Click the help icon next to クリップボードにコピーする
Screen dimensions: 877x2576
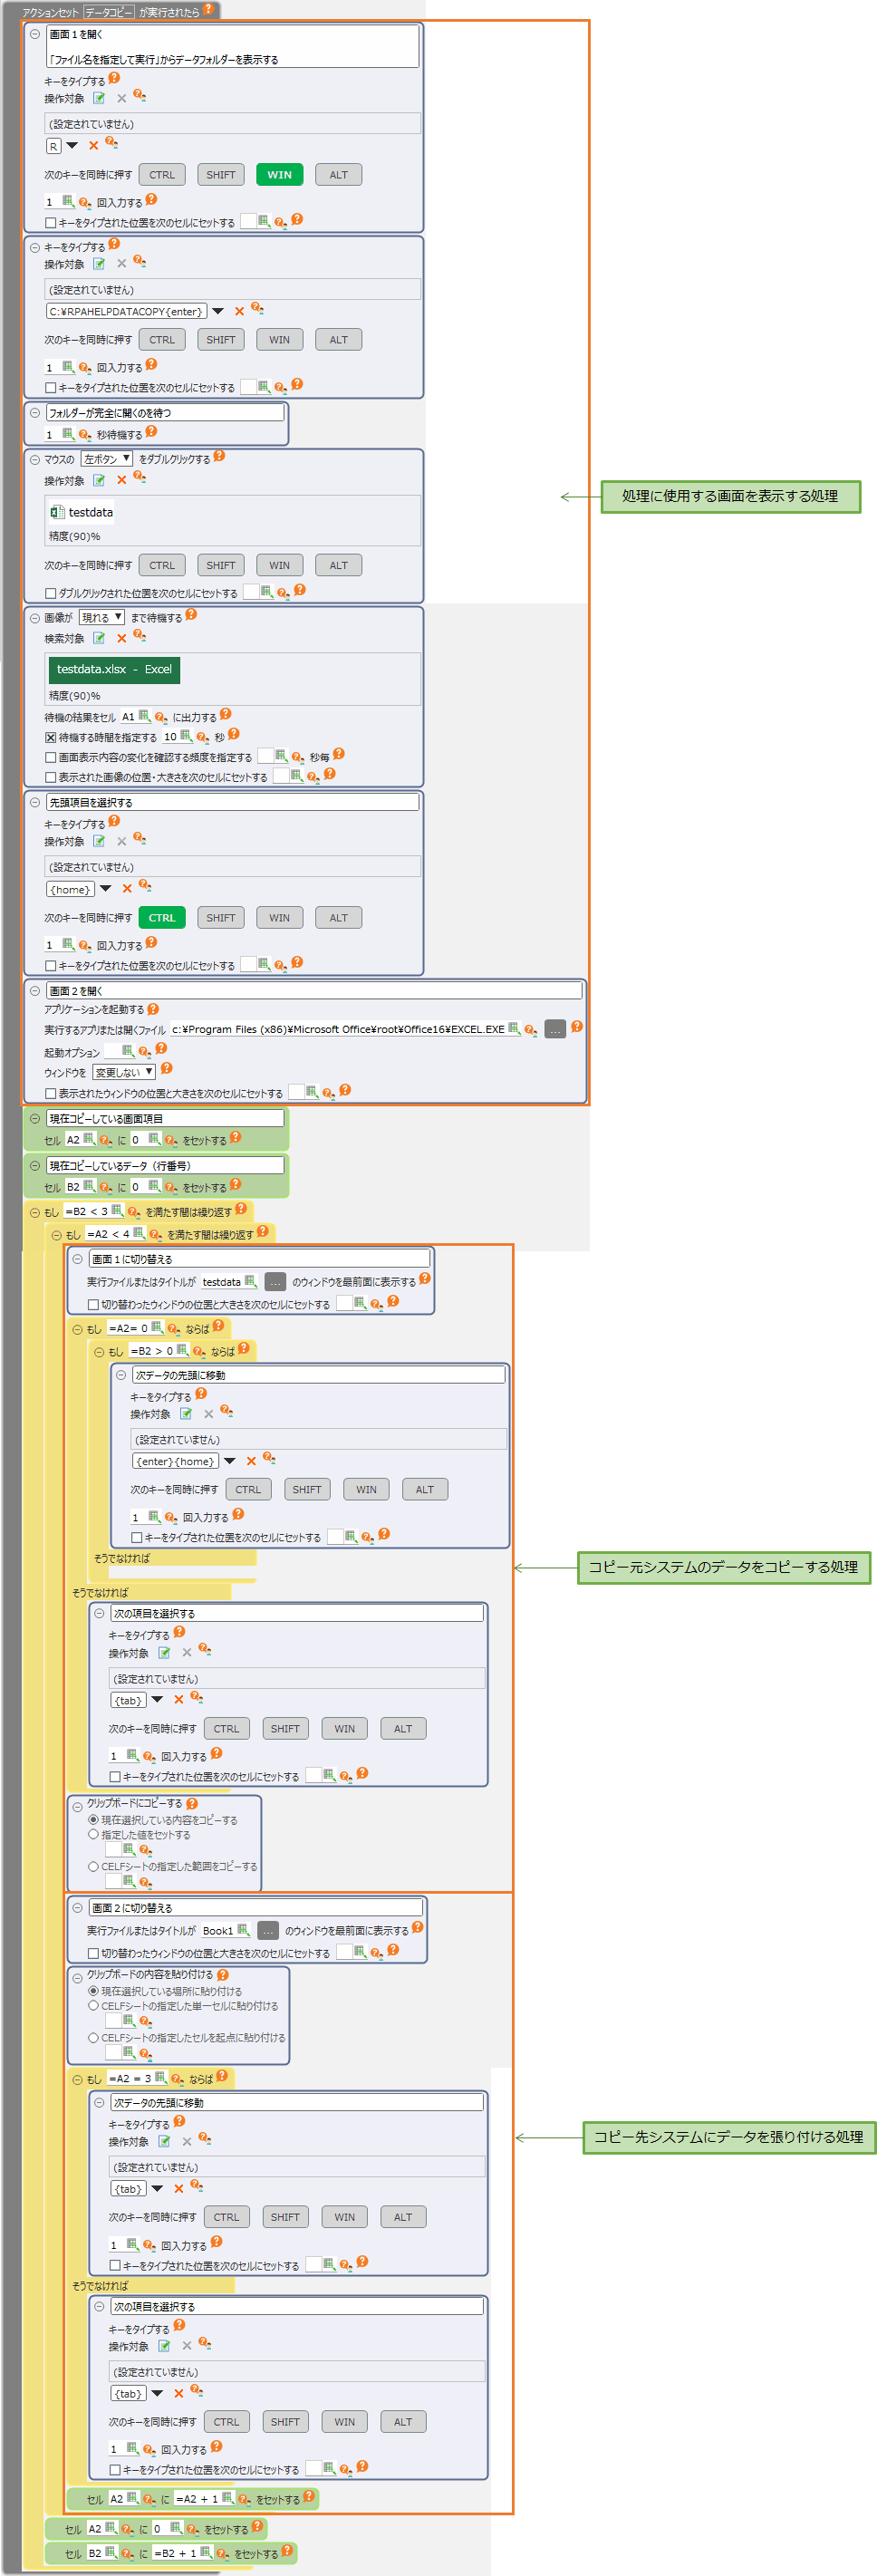[x=192, y=1803]
